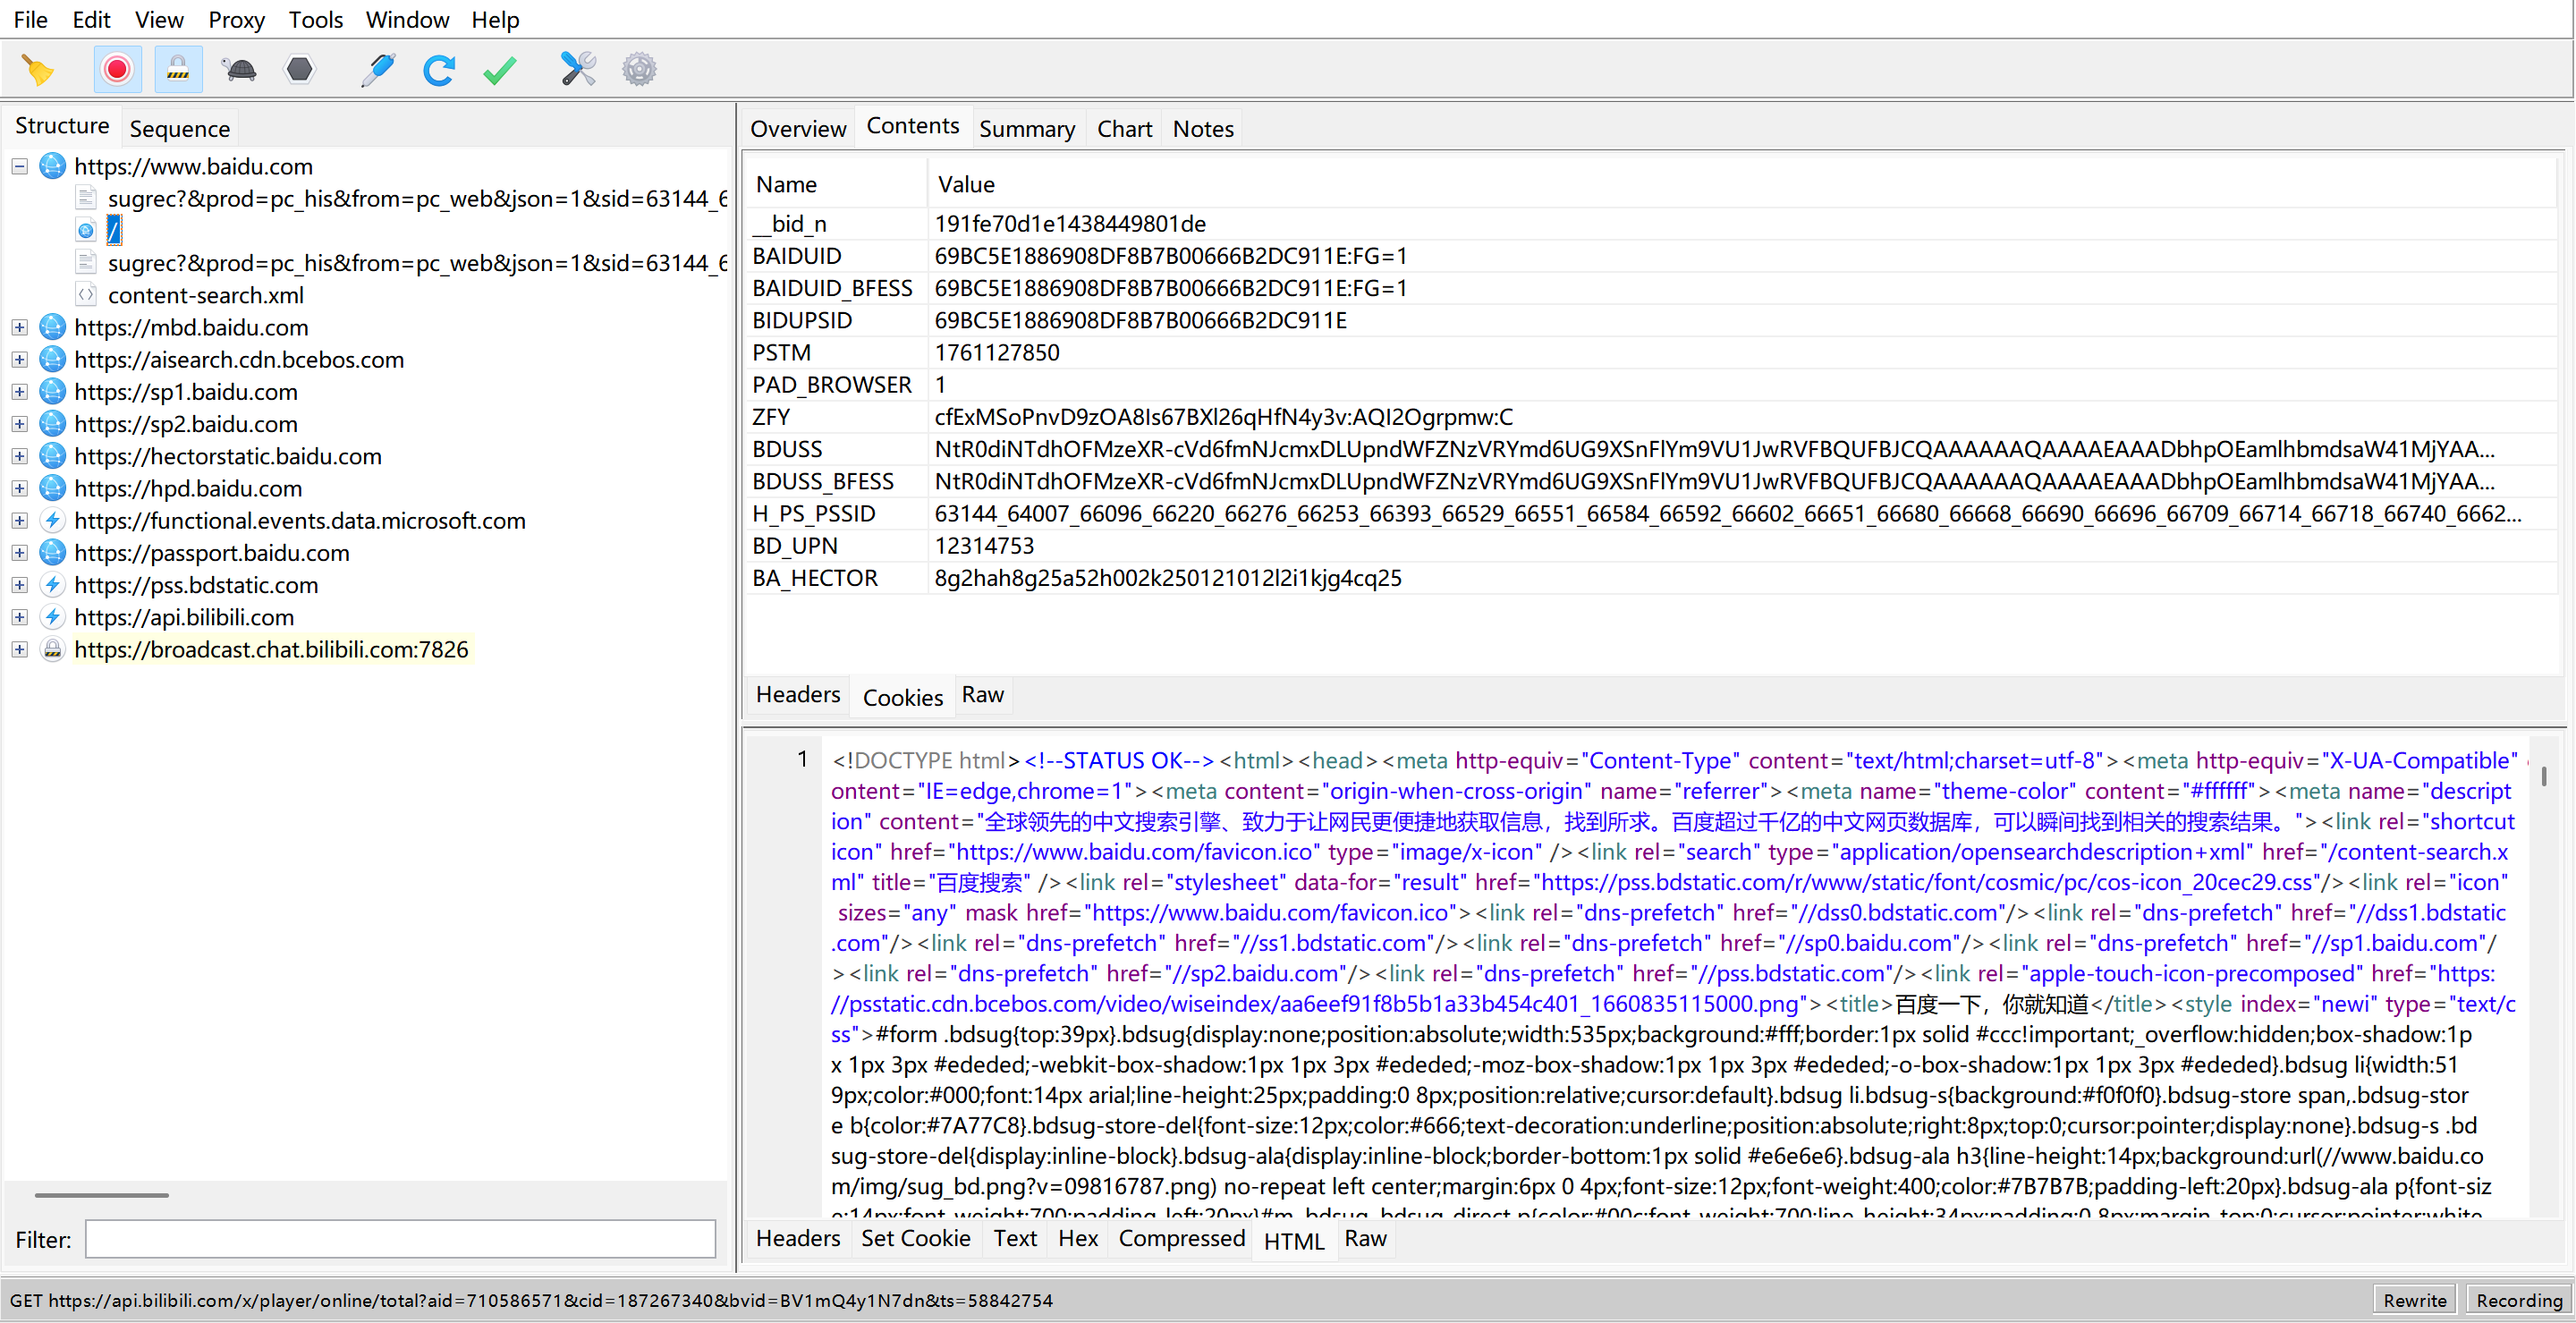Screen dimensions: 2576x1323
Task: Open the Window menu
Action: click(407, 20)
